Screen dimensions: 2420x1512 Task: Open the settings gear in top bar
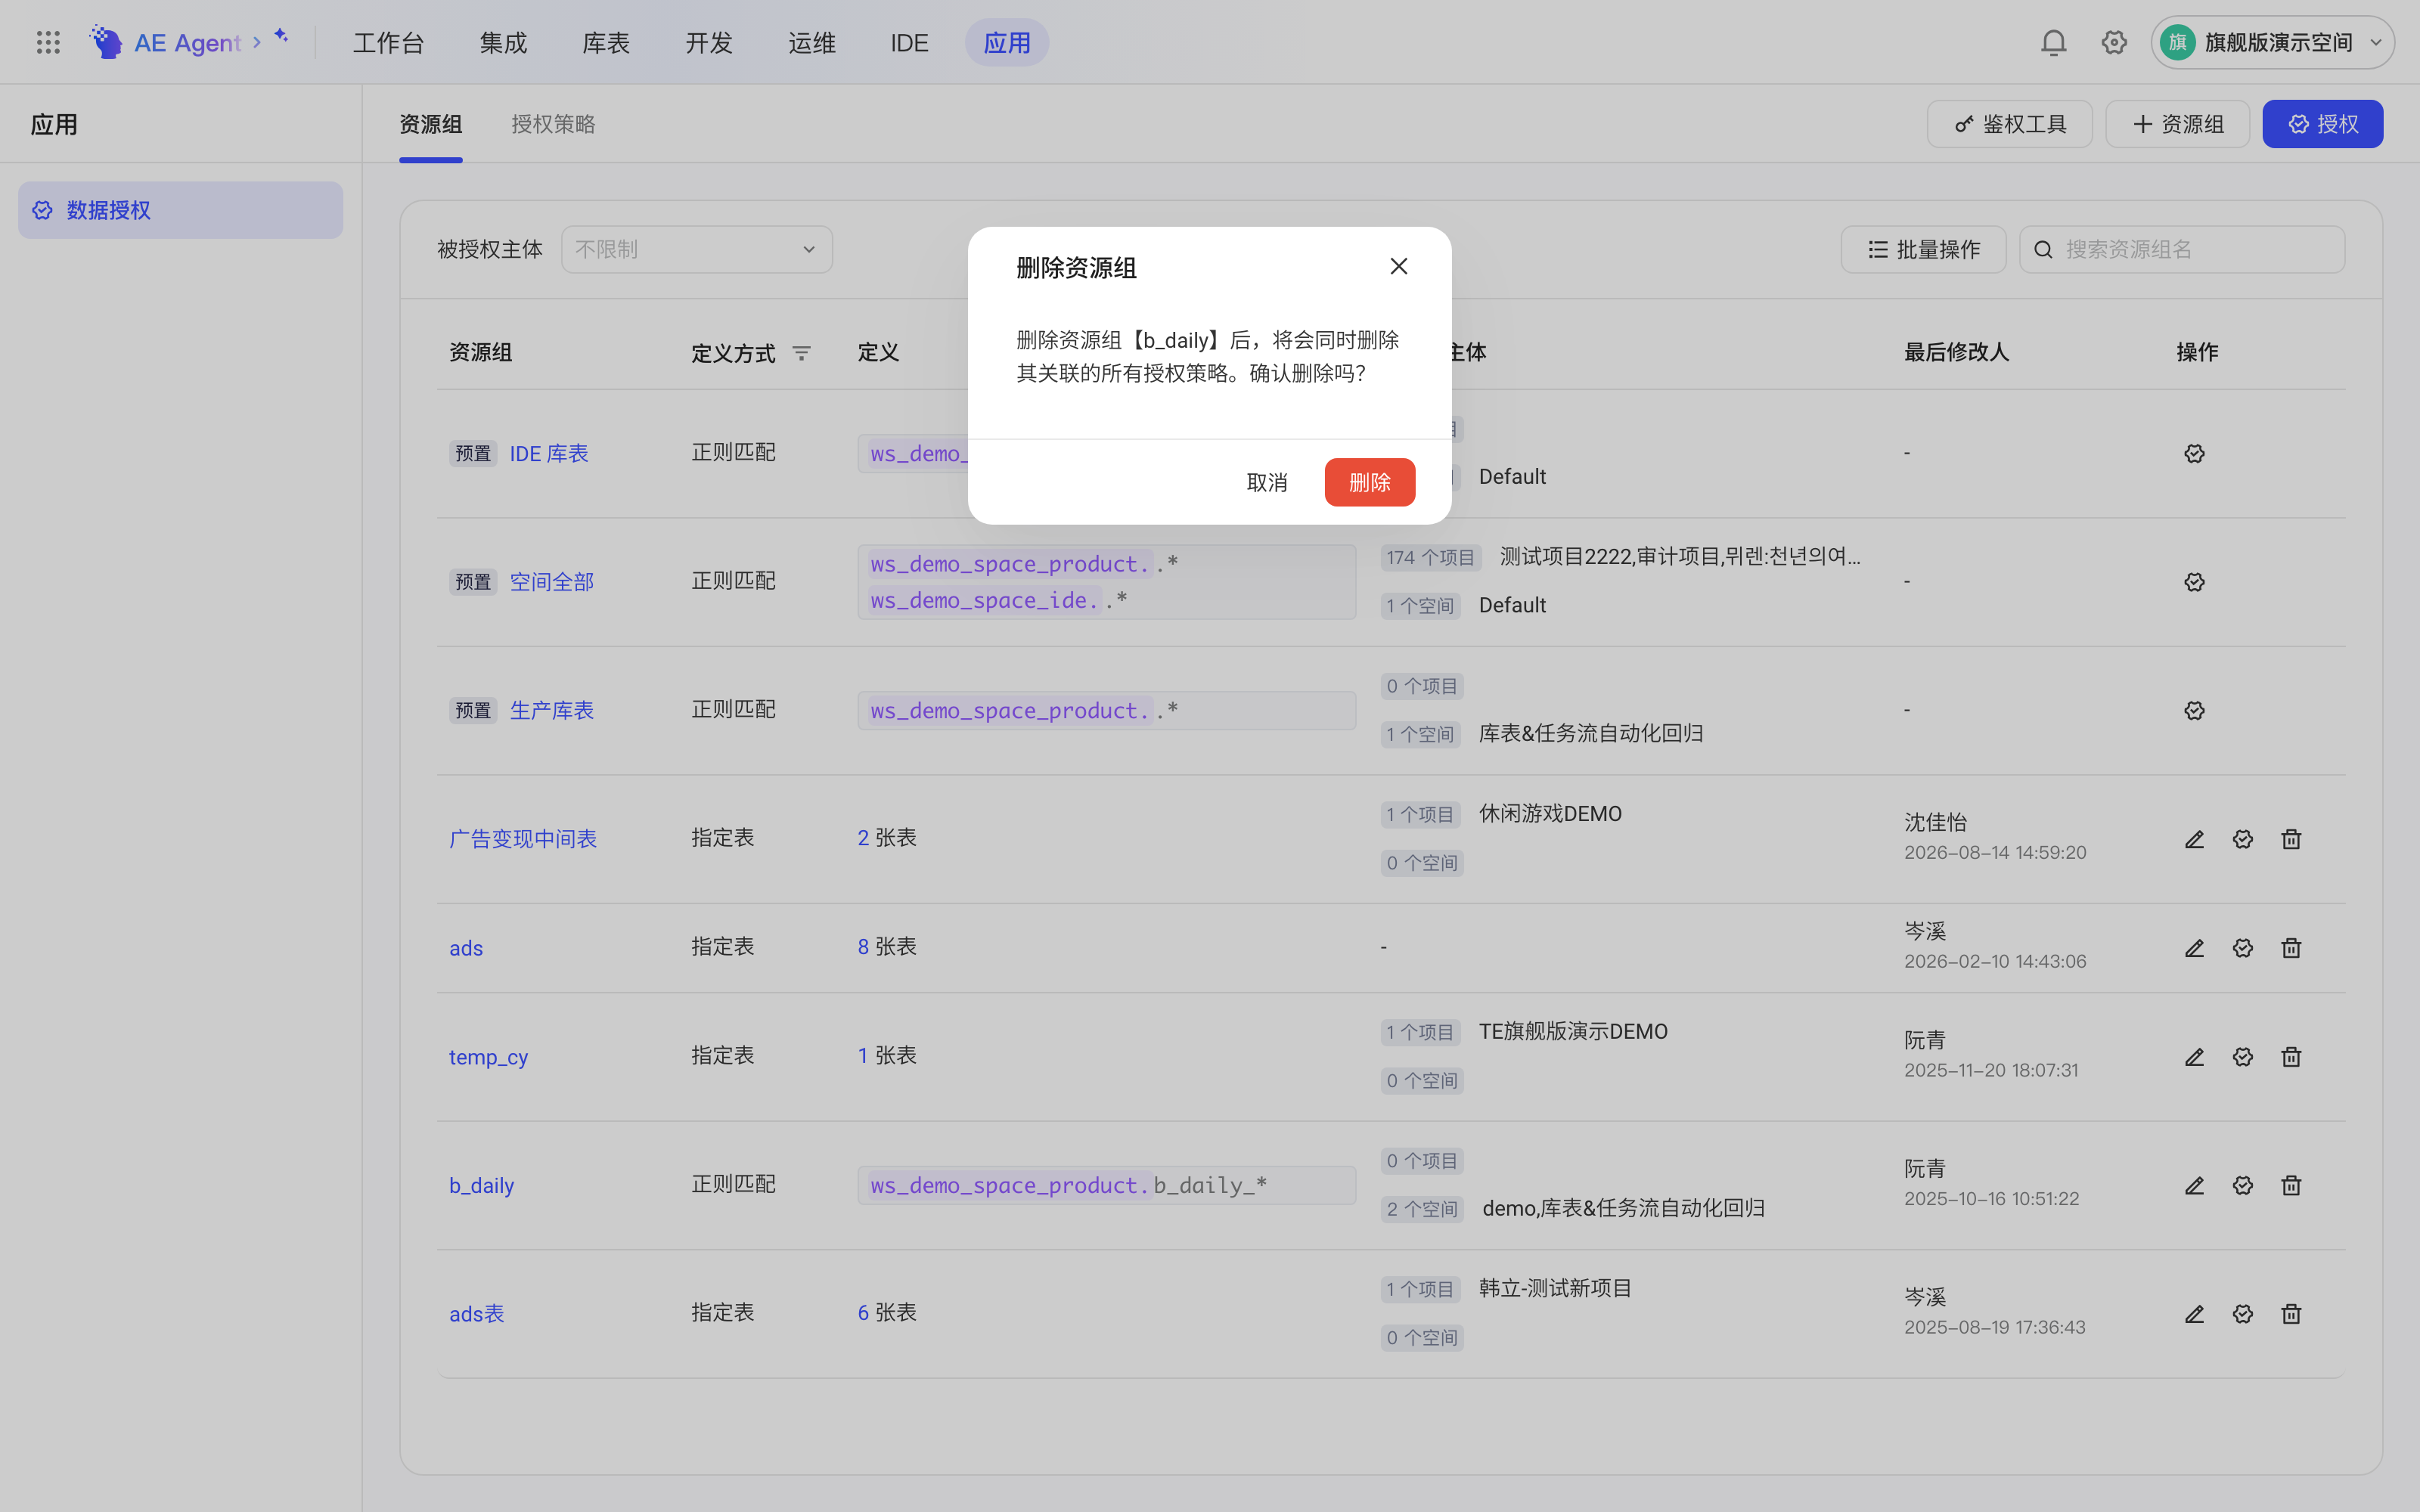2113,42
